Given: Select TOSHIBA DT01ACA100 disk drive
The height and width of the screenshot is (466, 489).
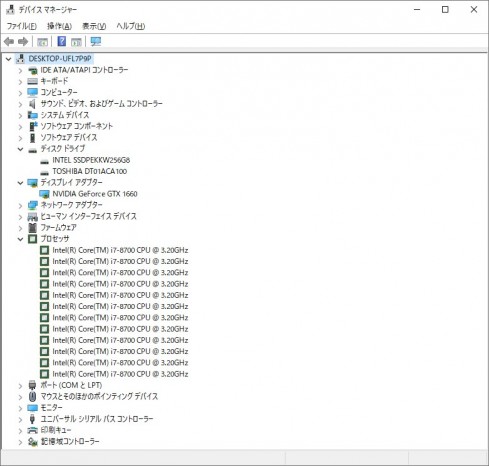Looking at the screenshot, I should point(90,171).
